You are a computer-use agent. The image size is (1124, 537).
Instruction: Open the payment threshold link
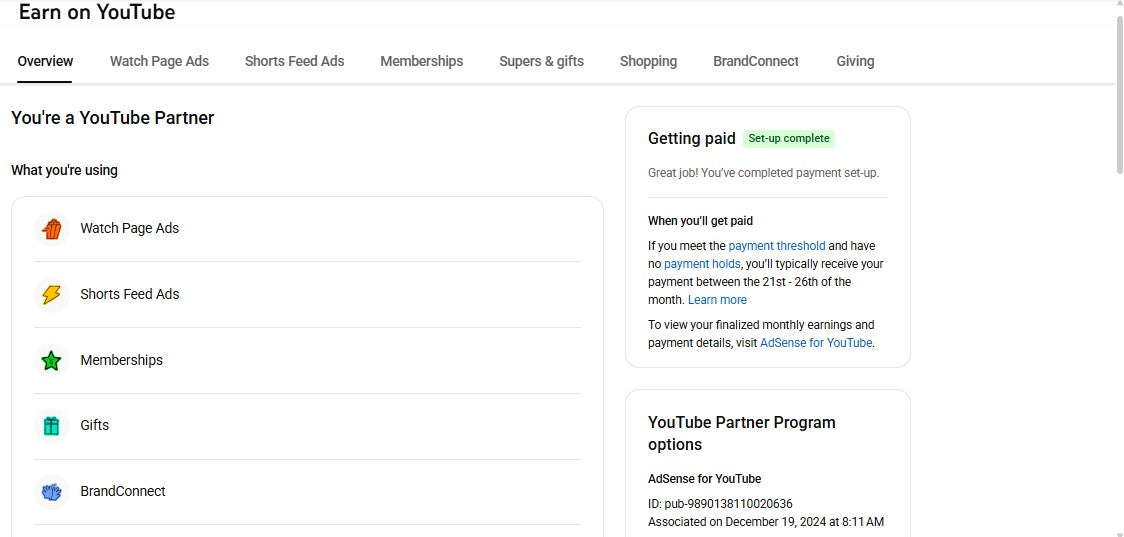tap(777, 246)
